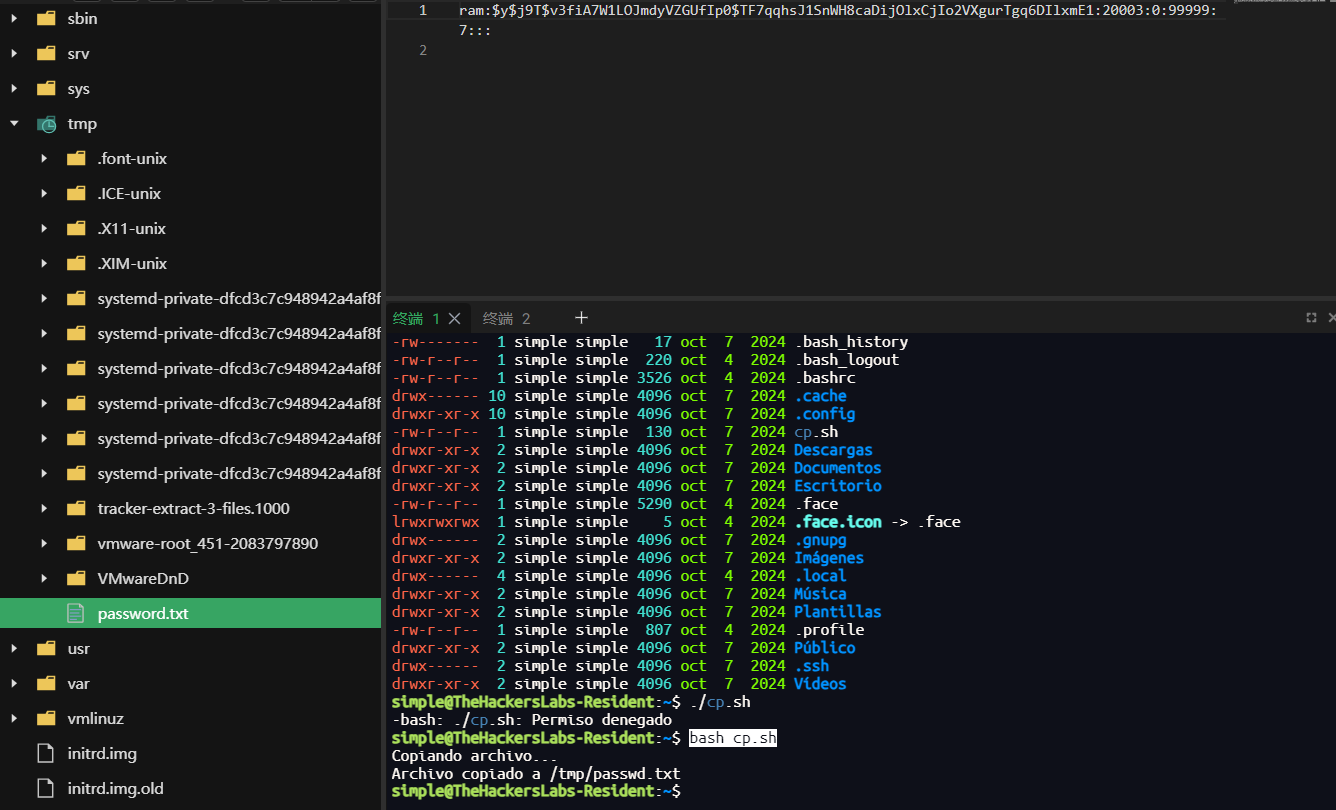This screenshot has width=1336, height=810.
Task: Expand the vmlinuz entry arrow
Action: (14, 719)
